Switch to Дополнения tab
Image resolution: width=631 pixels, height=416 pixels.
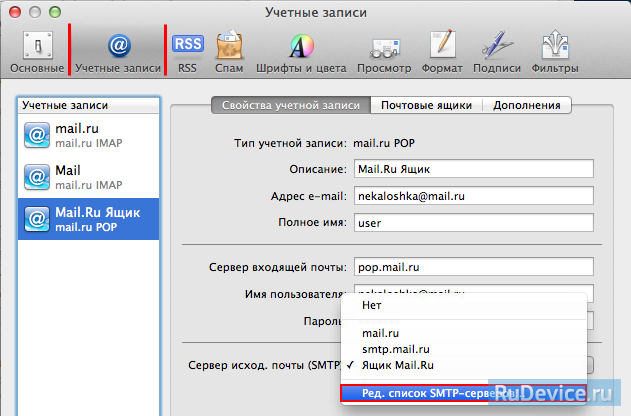(527, 105)
